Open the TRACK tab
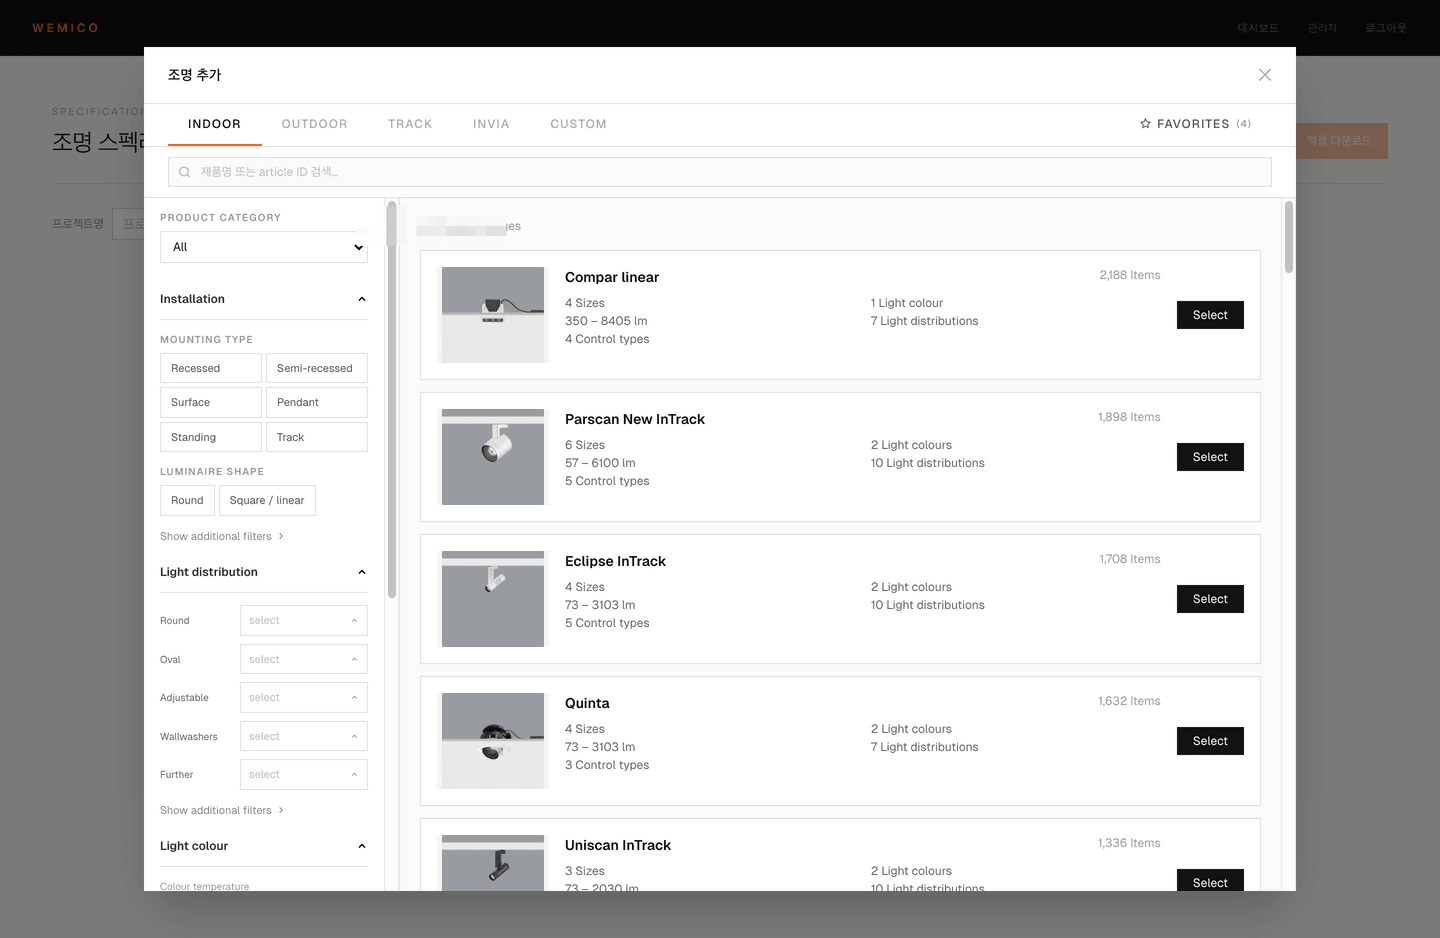This screenshot has height=938, width=1440. coord(410,124)
